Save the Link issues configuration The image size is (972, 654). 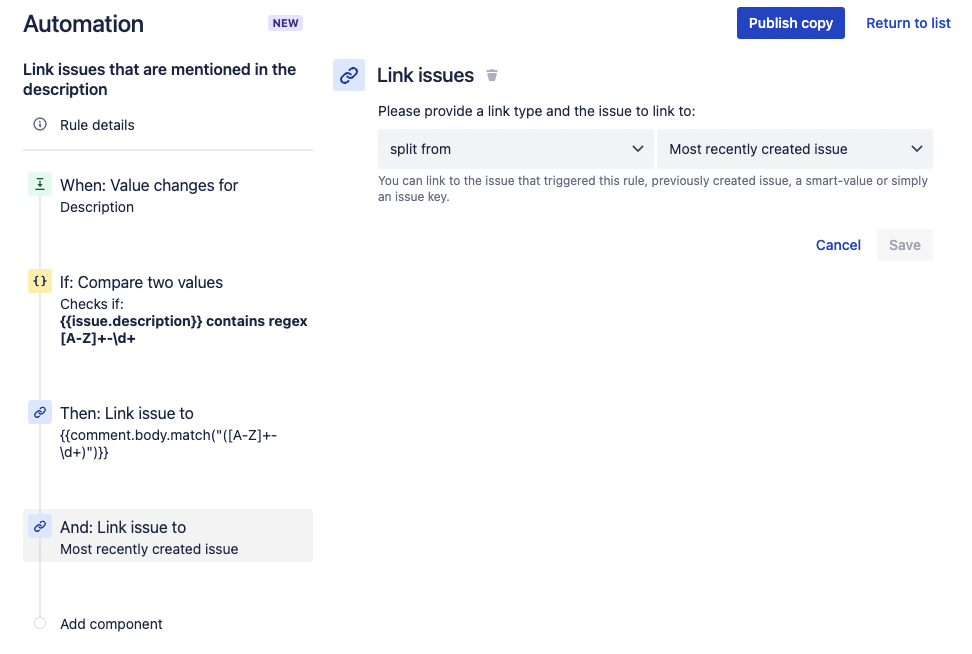point(904,244)
